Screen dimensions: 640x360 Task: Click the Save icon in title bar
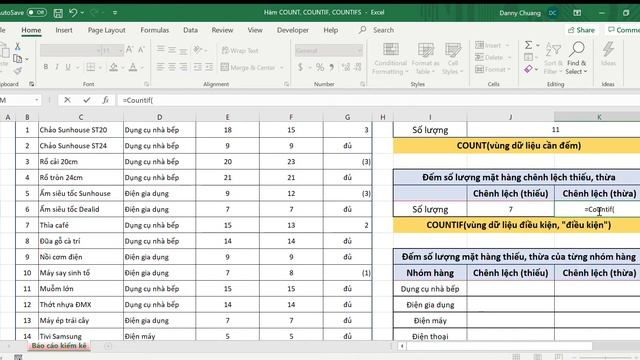58,13
